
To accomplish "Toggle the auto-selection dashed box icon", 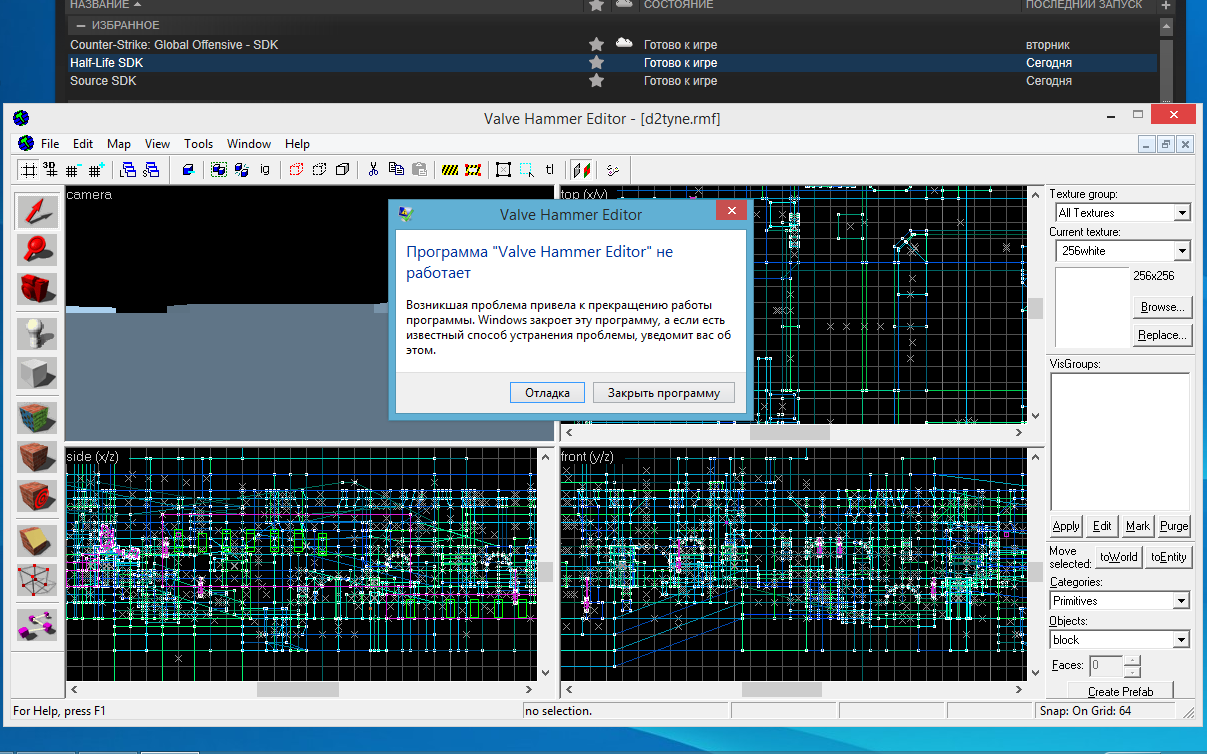I will click(x=527, y=169).
